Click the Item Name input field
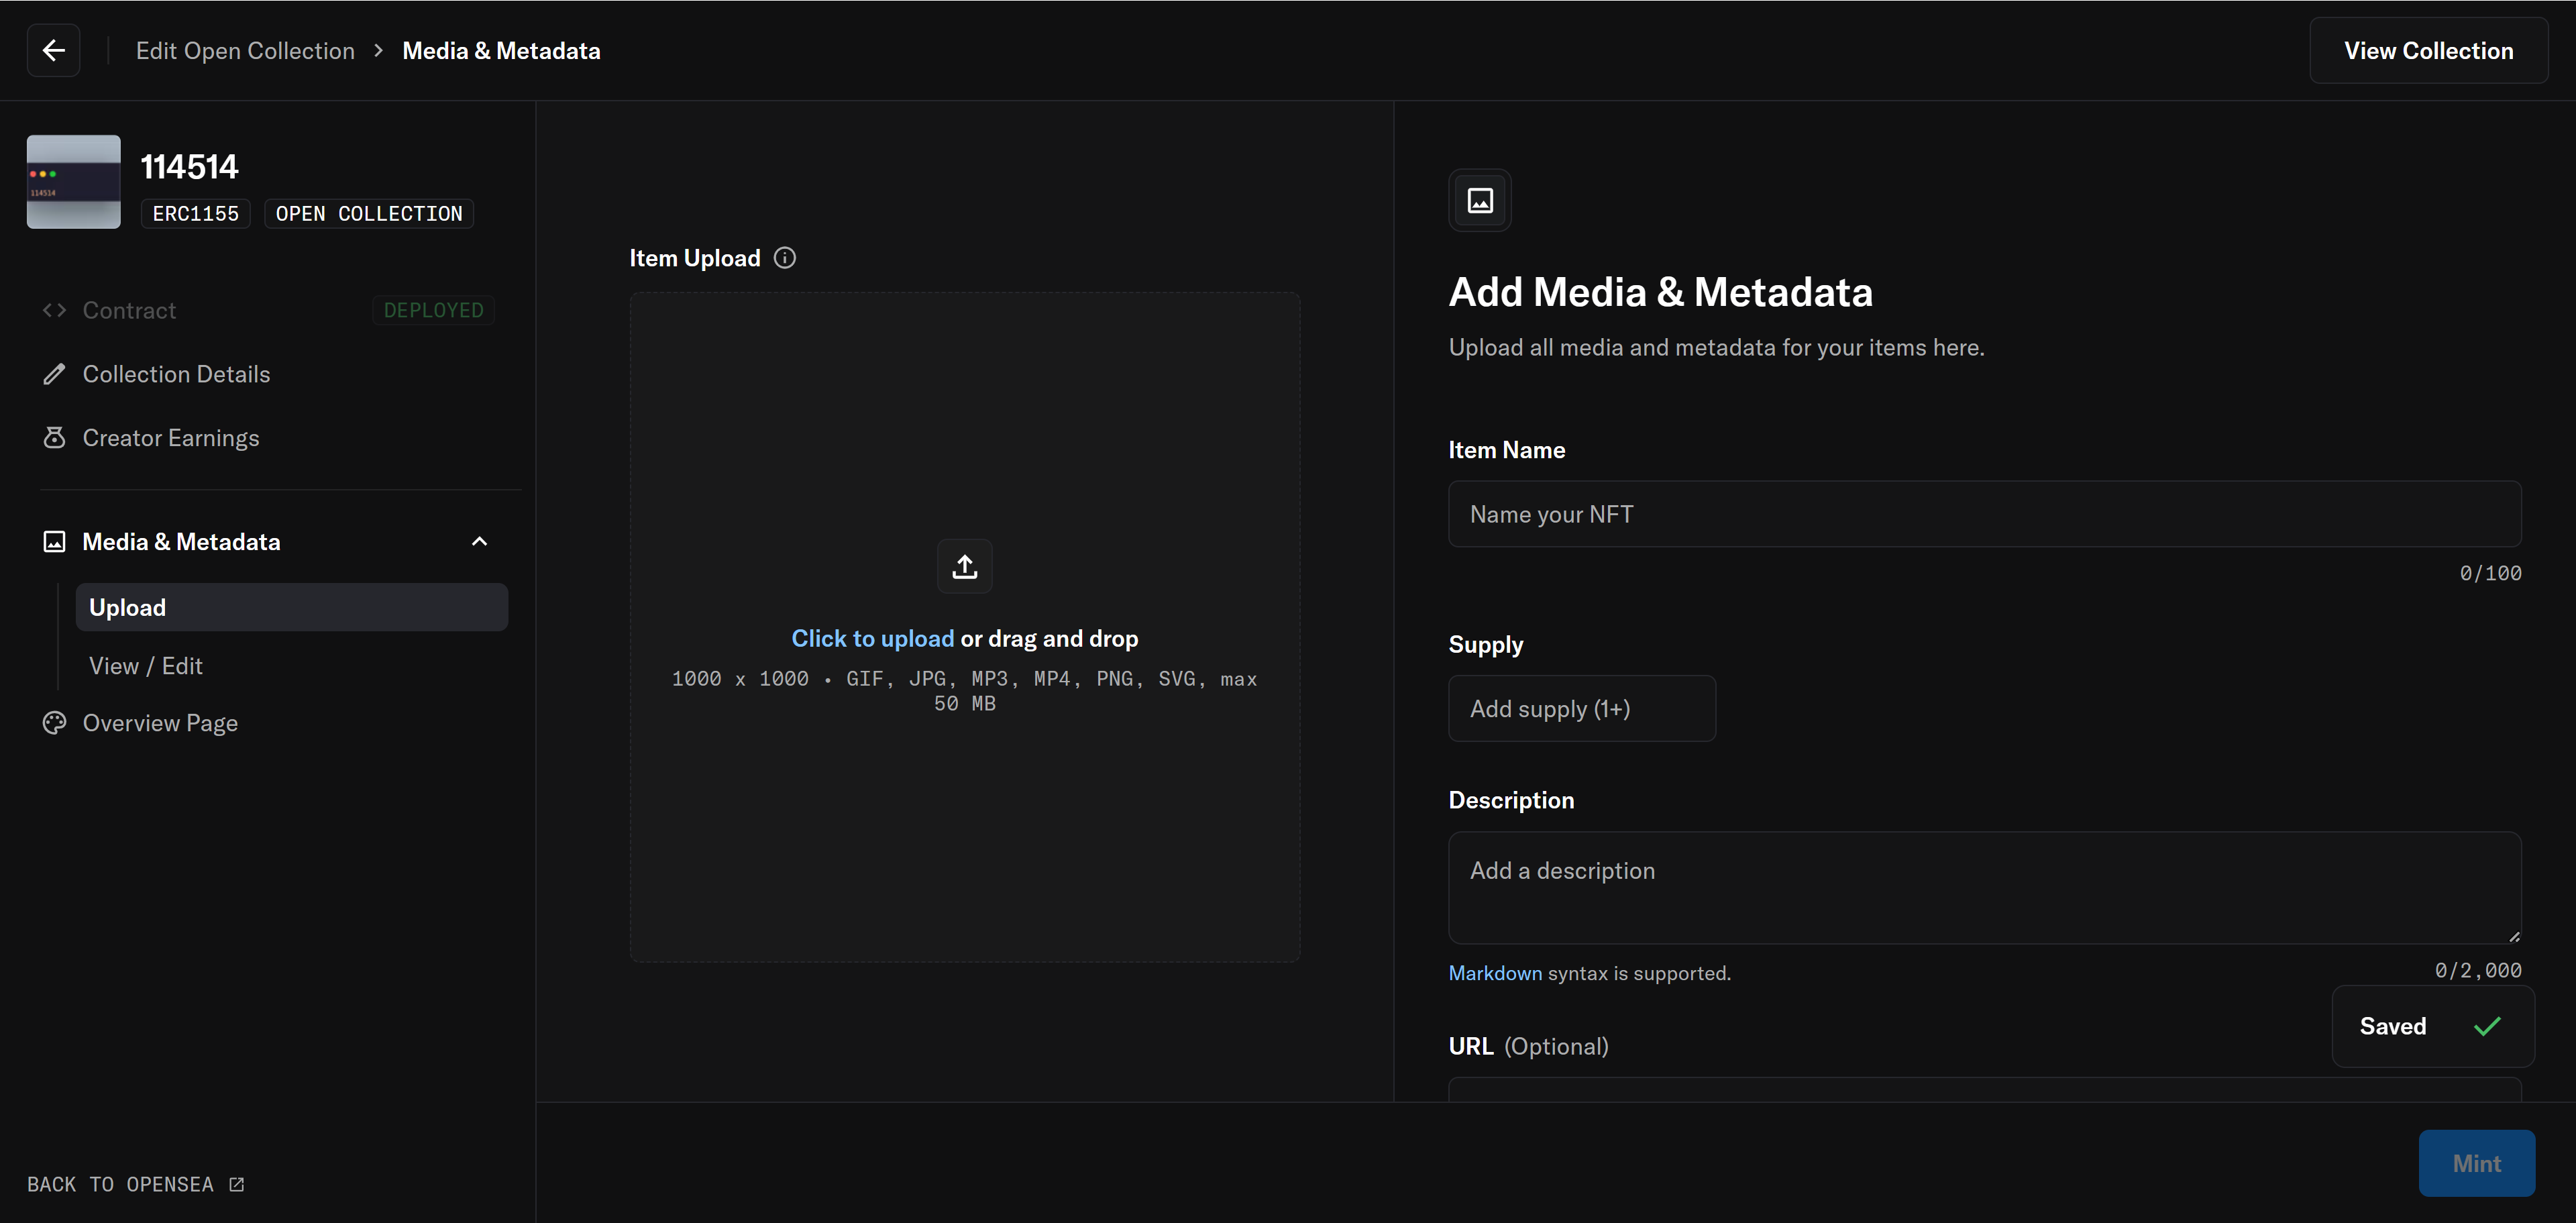2576x1223 pixels. click(1984, 514)
